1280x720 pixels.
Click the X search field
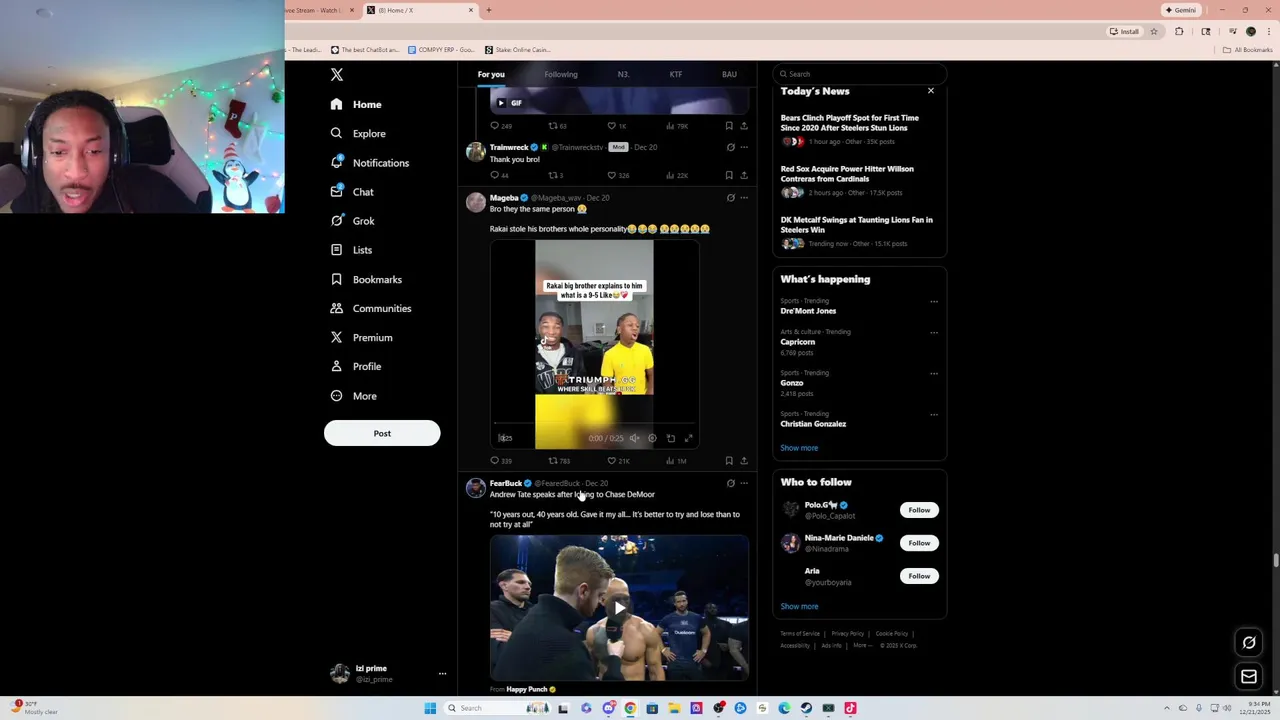(x=860, y=74)
